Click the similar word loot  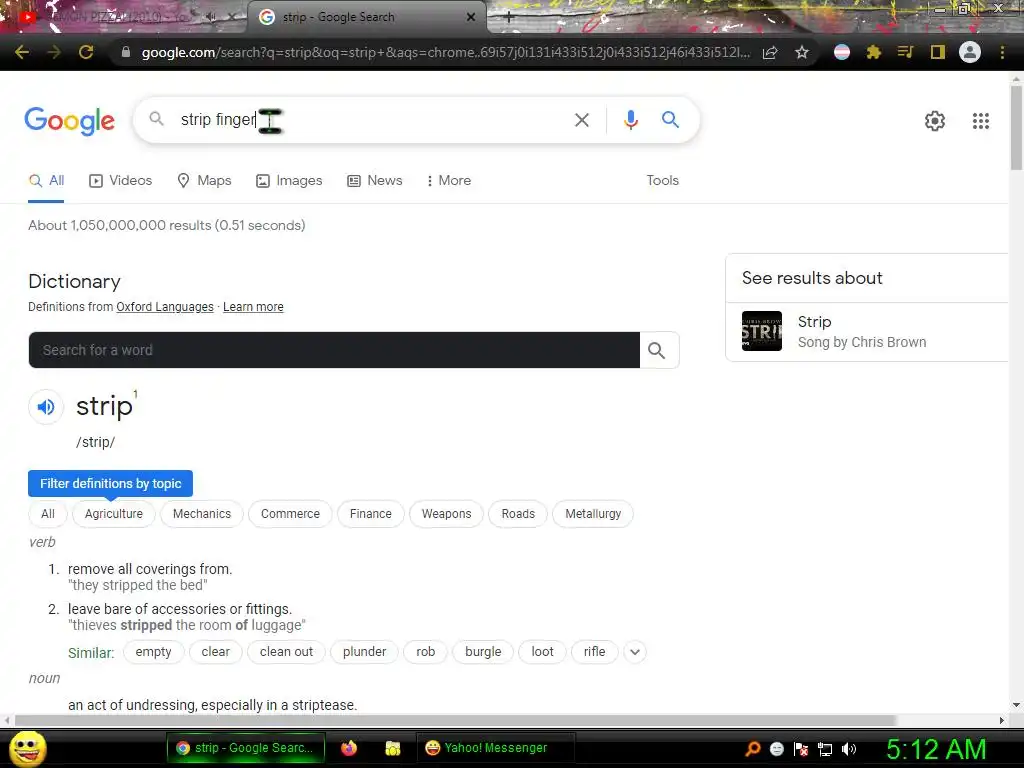point(542,652)
